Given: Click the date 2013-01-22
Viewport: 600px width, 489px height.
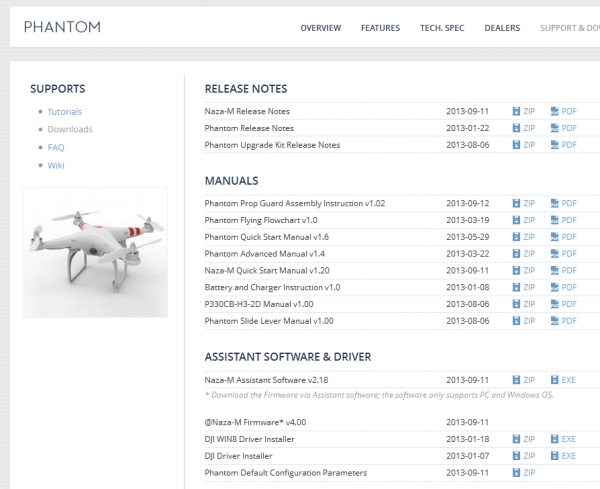Looking at the screenshot, I should (x=468, y=128).
